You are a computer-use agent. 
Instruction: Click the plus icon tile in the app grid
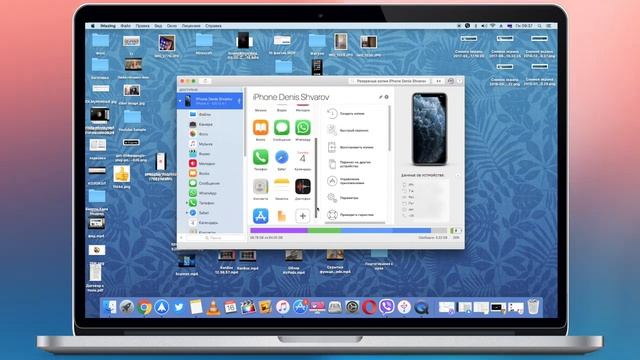coord(302,216)
